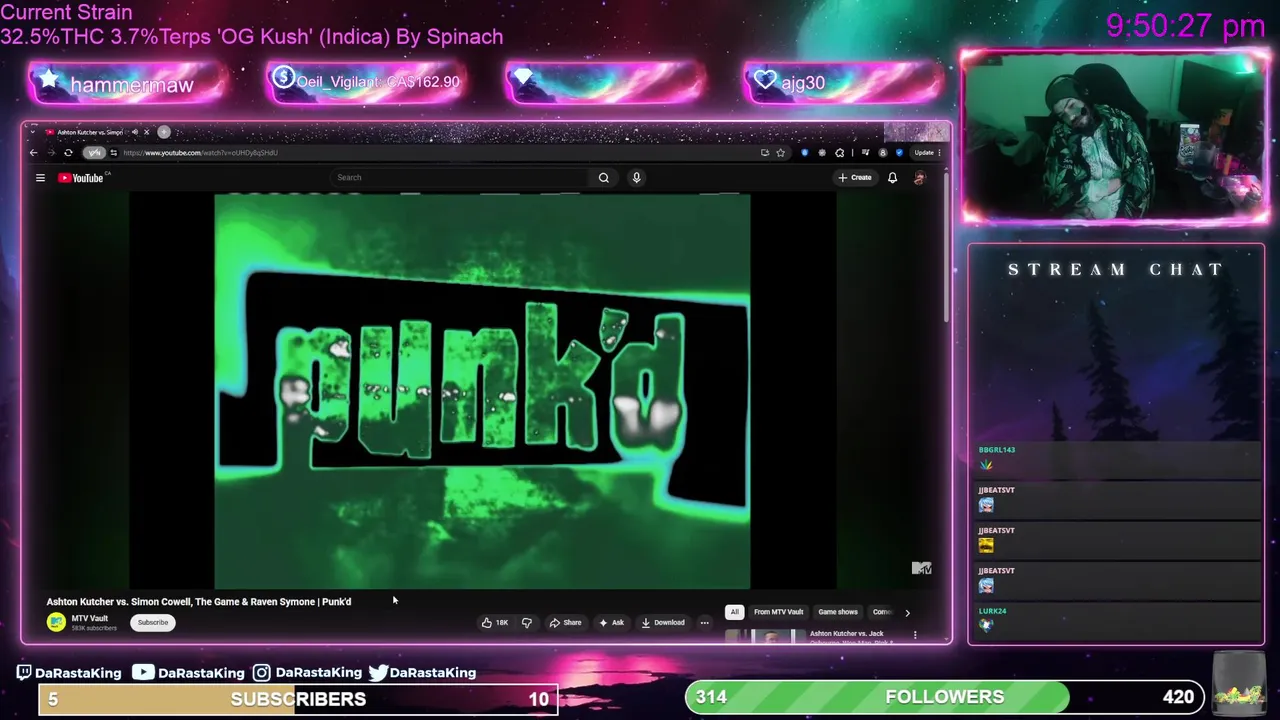The width and height of the screenshot is (1280, 720).
Task: Click the followers goal progress bar
Action: 945,697
